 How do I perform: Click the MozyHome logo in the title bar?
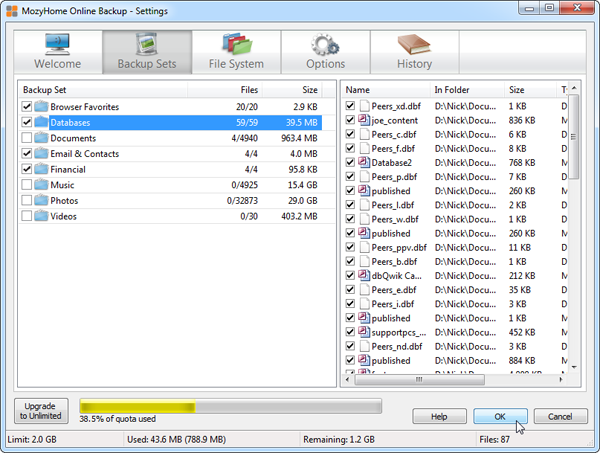pos(12,11)
